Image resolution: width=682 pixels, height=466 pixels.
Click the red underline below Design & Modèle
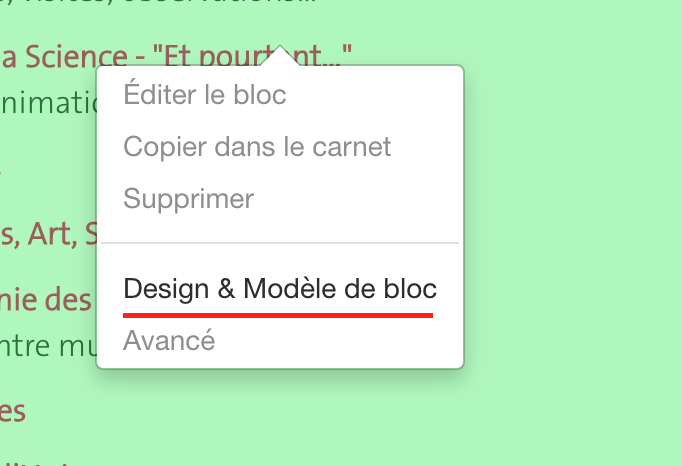(278, 315)
